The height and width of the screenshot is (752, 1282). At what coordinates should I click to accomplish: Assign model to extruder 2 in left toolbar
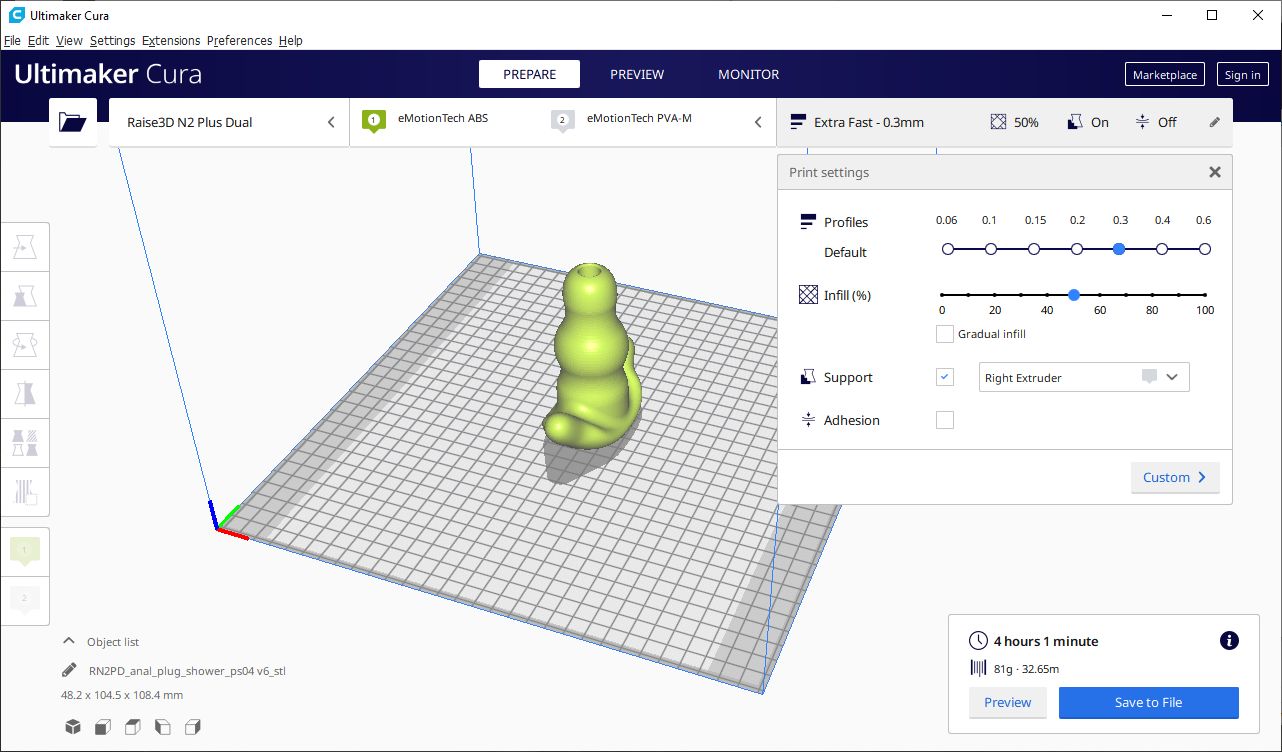pyautogui.click(x=25, y=599)
